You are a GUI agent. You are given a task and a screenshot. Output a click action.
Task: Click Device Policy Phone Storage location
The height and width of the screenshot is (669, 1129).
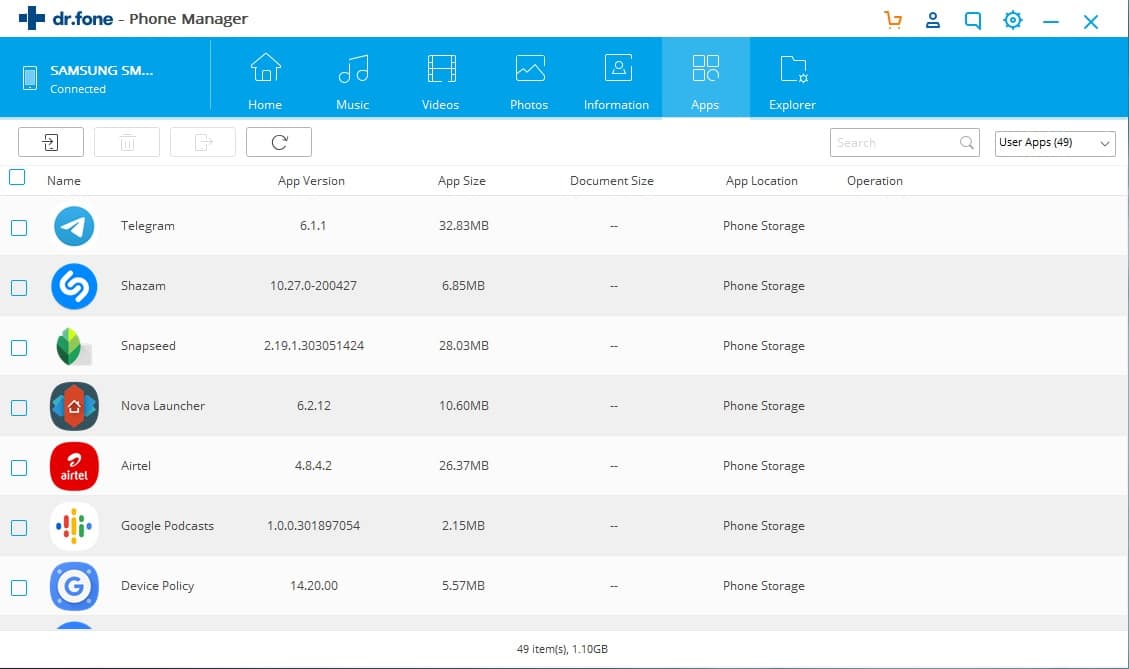click(764, 586)
